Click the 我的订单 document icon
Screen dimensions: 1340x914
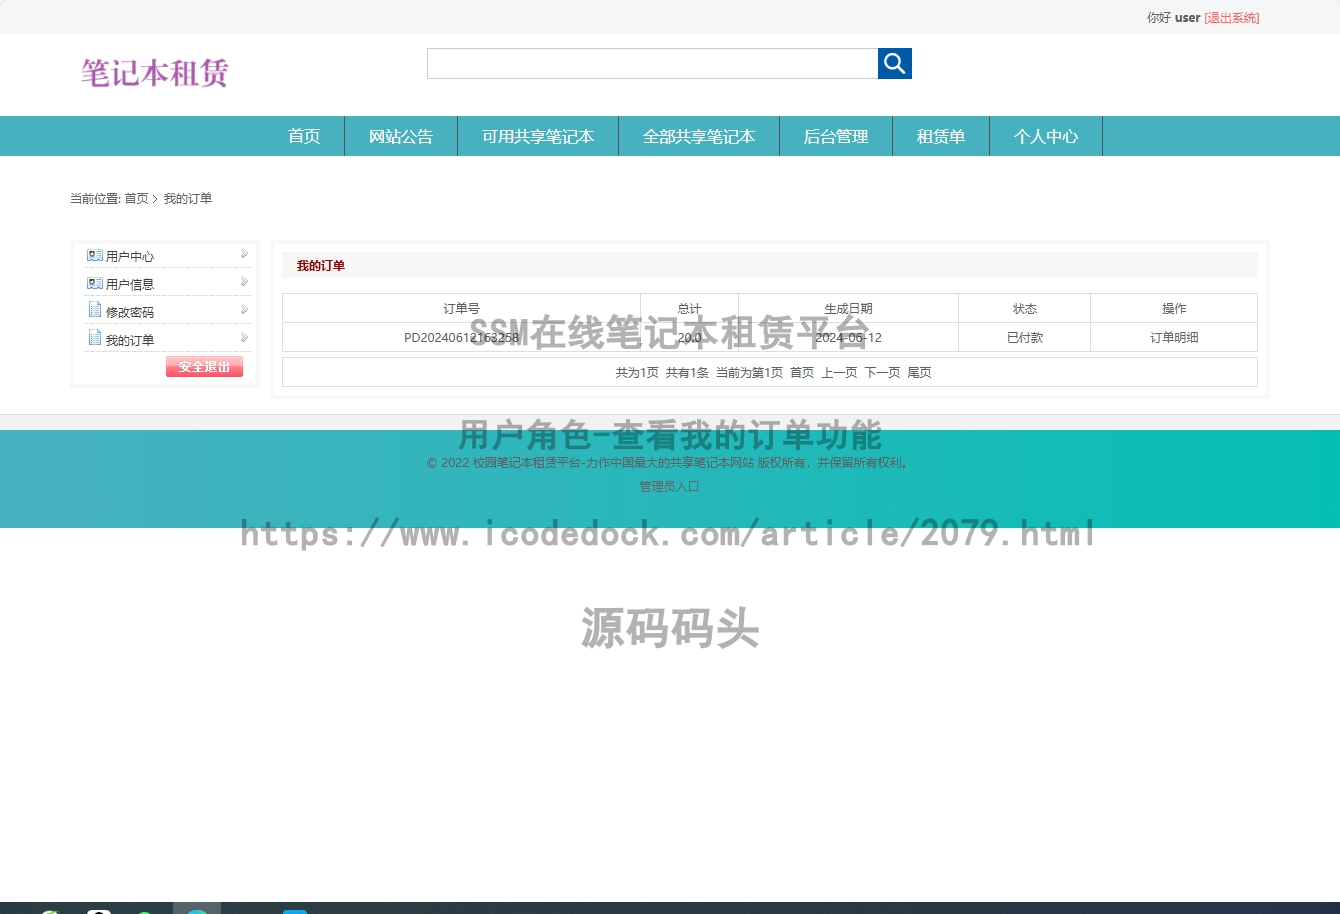pyautogui.click(x=95, y=338)
